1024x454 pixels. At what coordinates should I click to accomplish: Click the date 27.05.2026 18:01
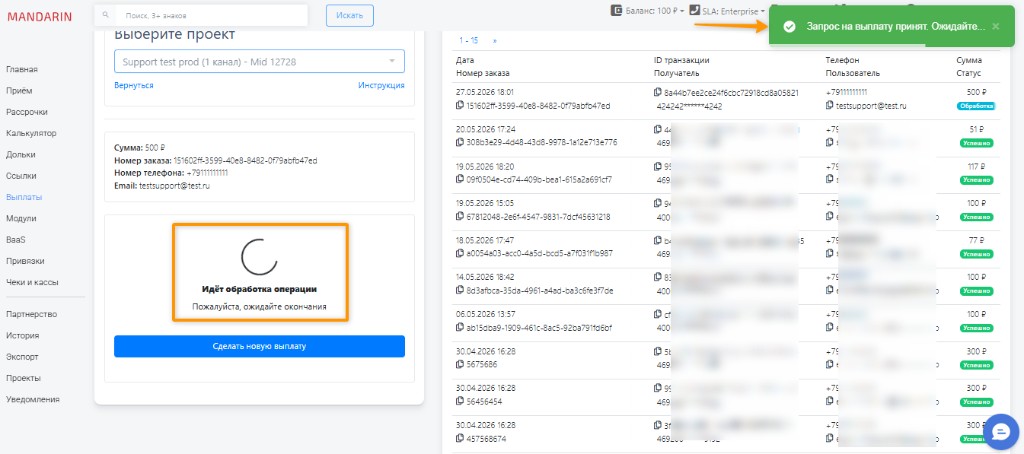(485, 92)
